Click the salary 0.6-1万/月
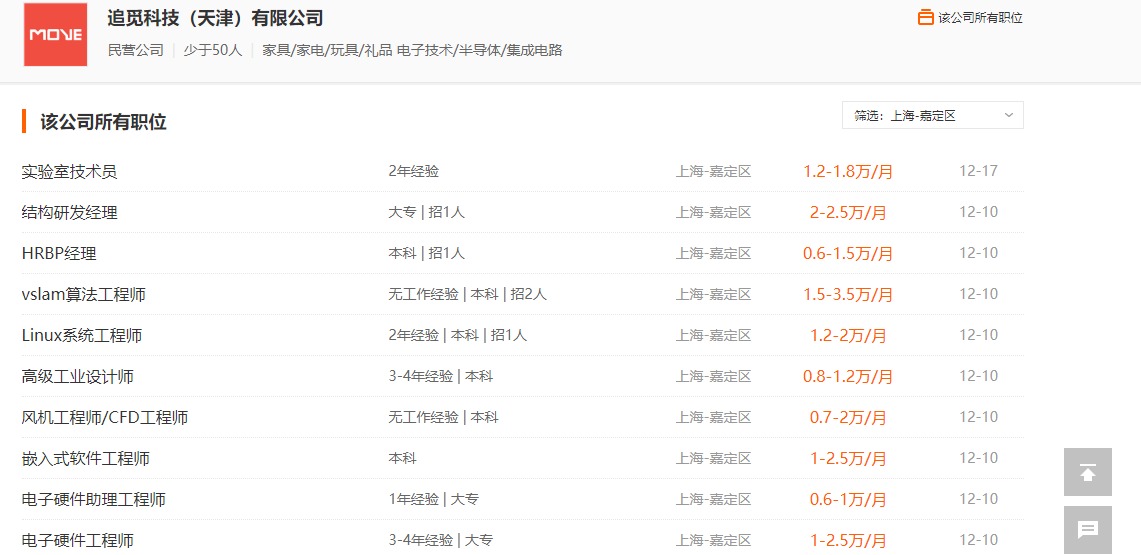Screen dimensions: 1141x555 (848, 499)
